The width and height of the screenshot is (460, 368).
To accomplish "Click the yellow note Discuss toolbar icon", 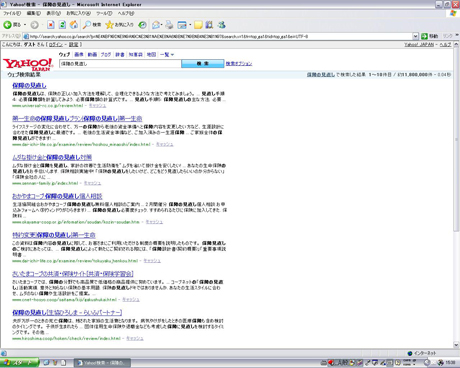I will [x=198, y=25].
